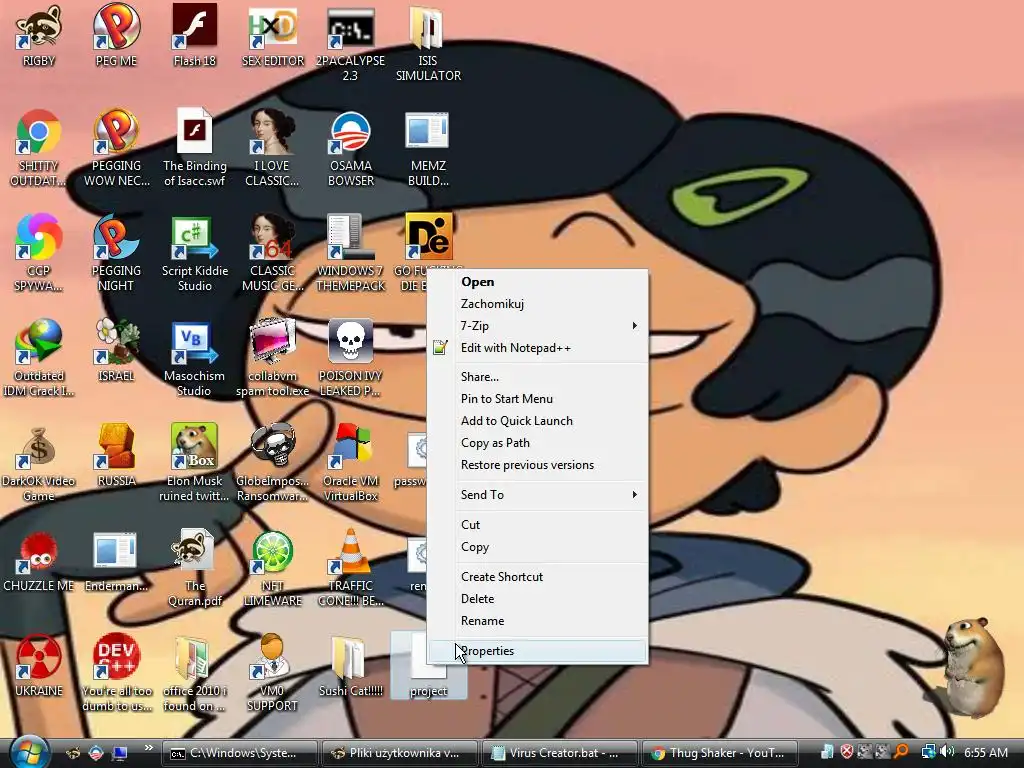Open Properties from the context menu
Screen dimensions: 1024x768
(537, 651)
